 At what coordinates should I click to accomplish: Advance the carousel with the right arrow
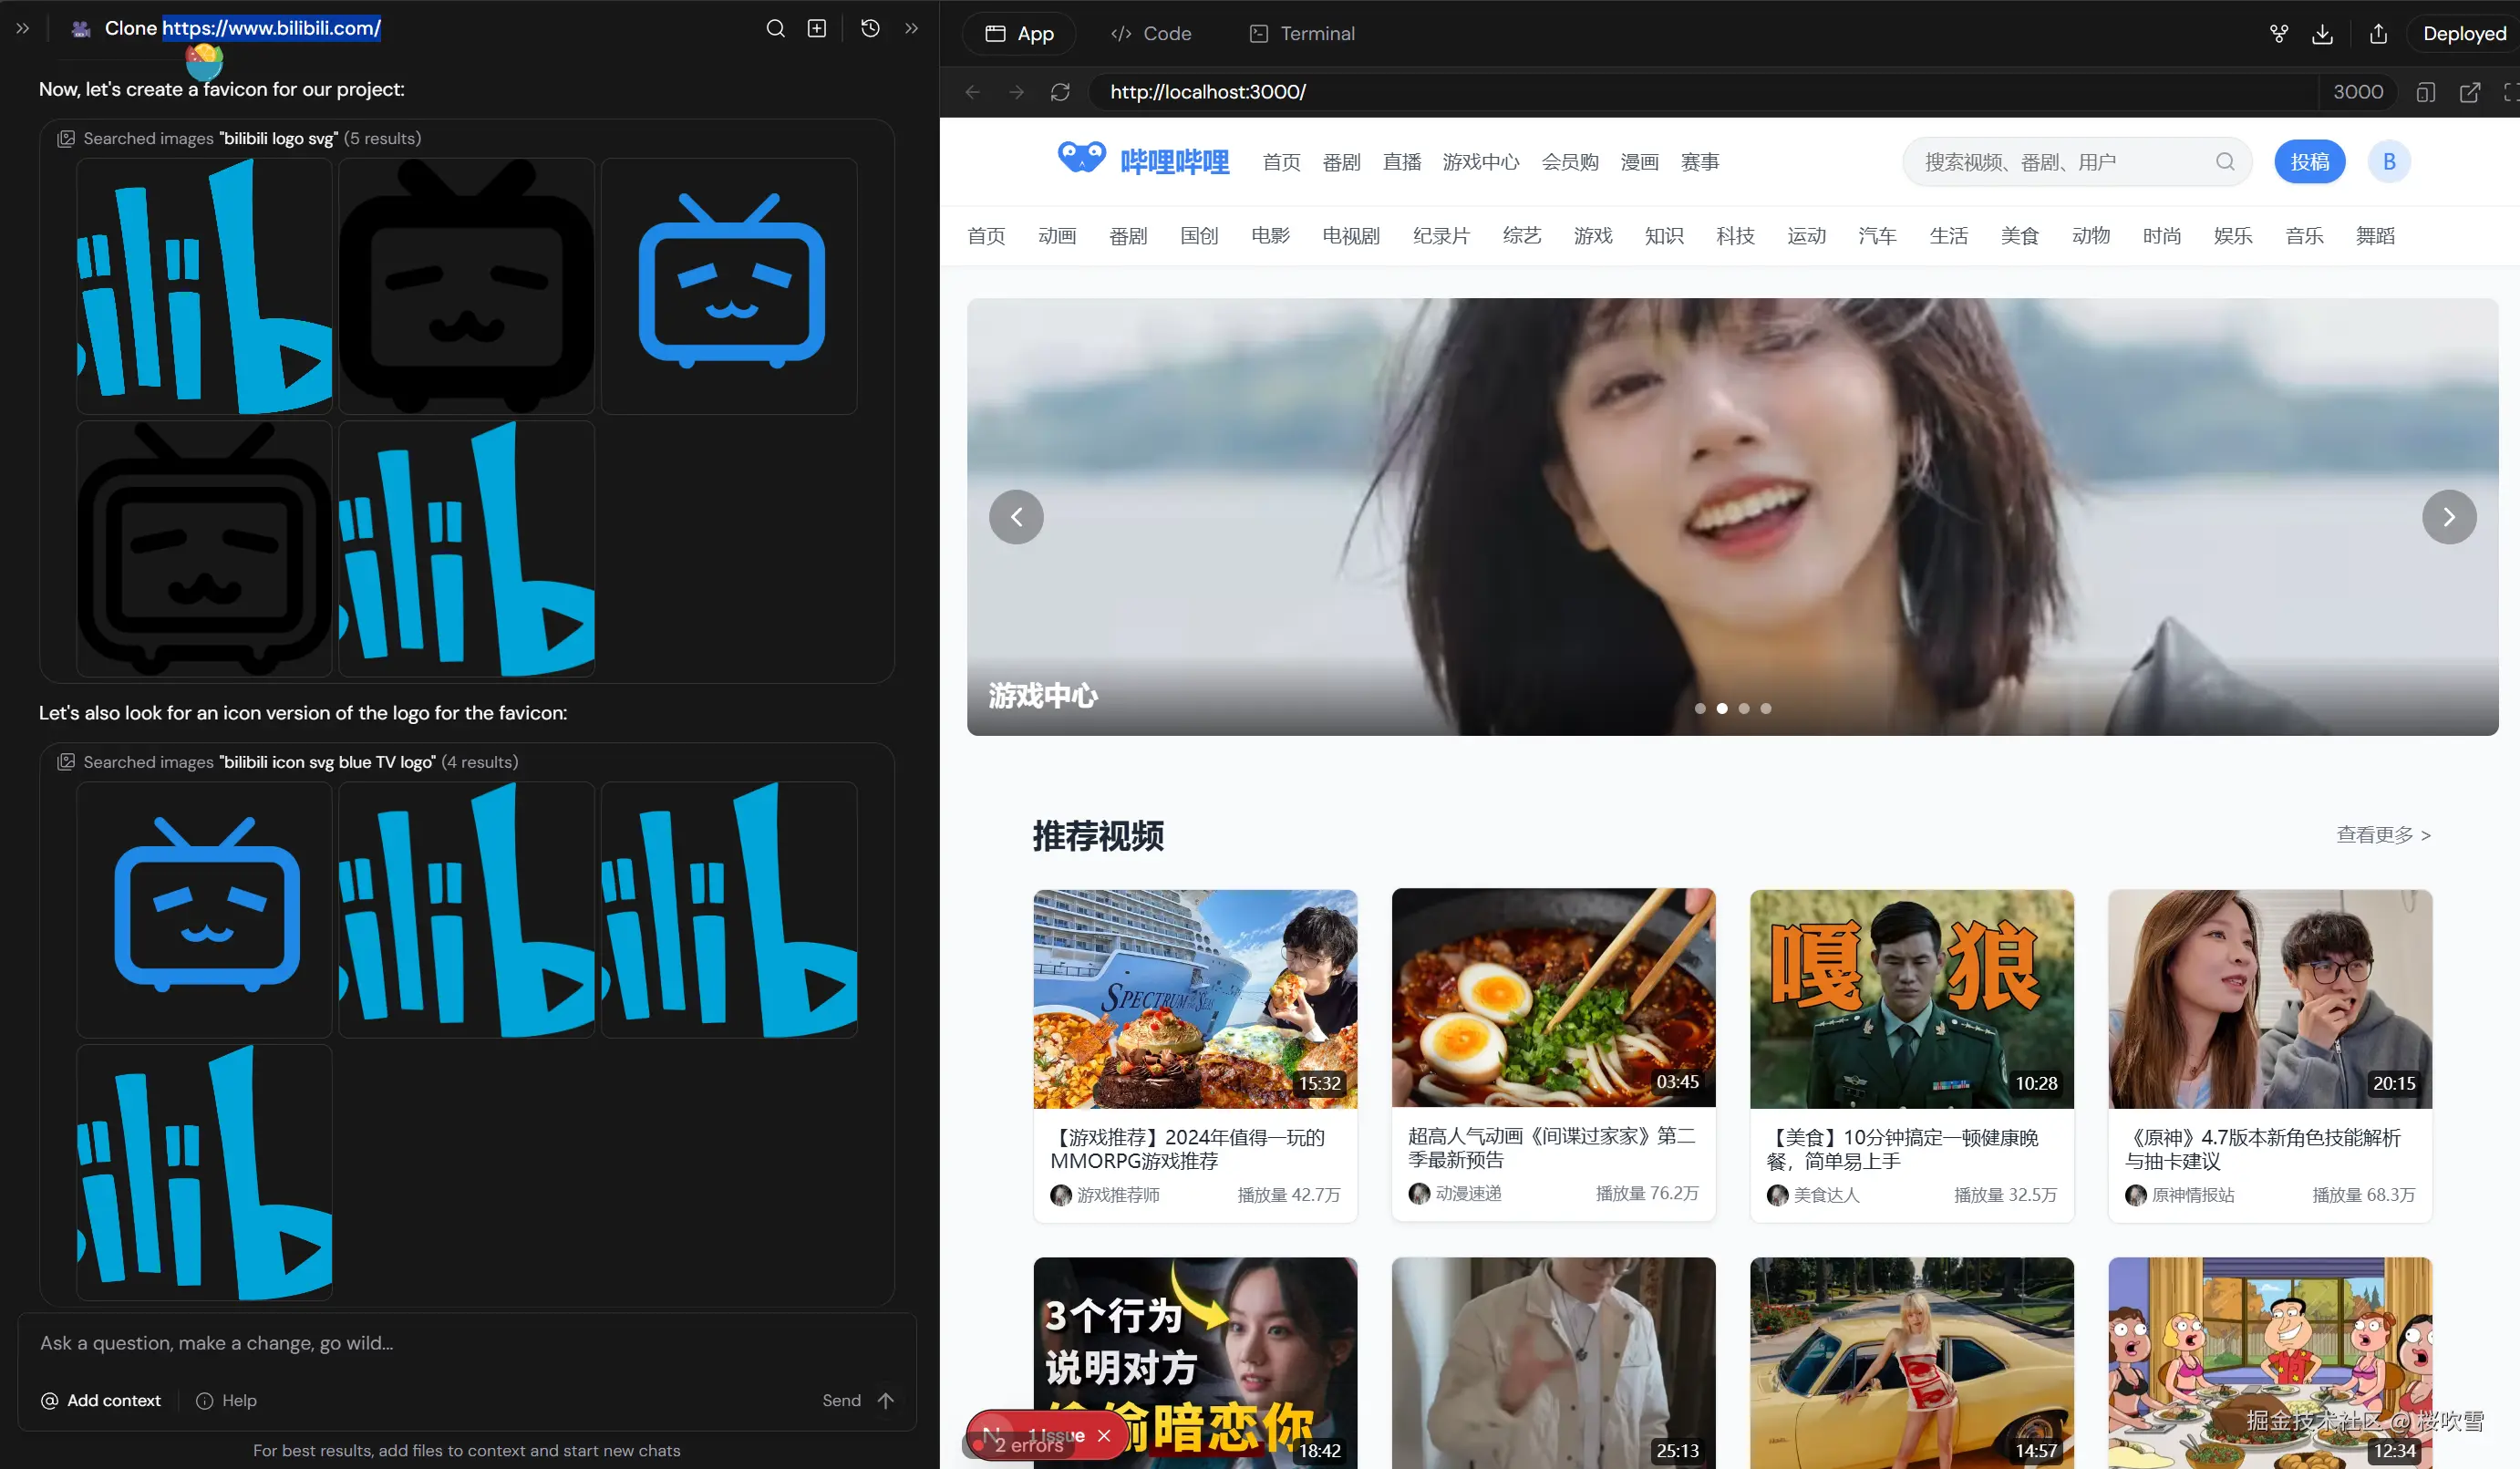(2448, 517)
